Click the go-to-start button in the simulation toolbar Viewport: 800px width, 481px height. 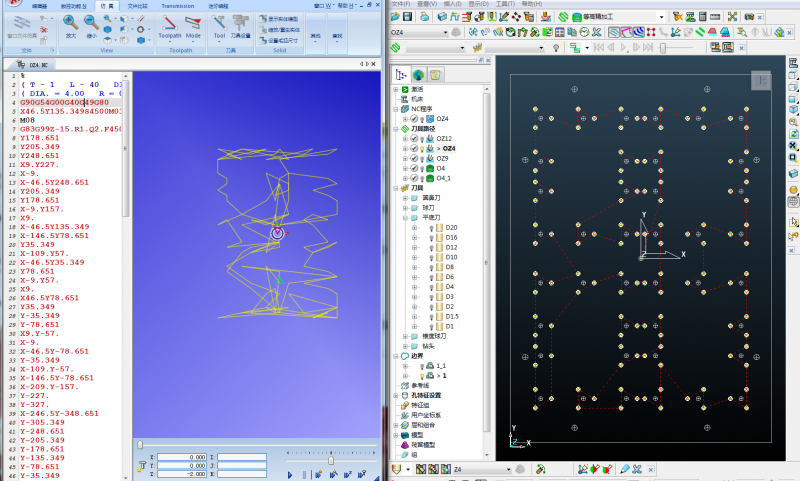pyautogui.click(x=599, y=47)
